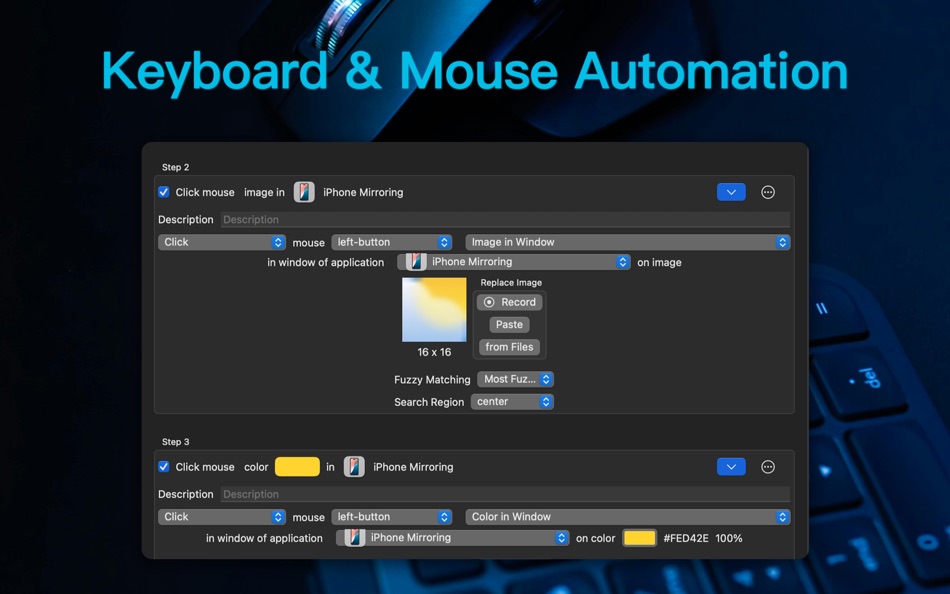Click the #FED42E on-color swatch

pyautogui.click(x=640, y=538)
